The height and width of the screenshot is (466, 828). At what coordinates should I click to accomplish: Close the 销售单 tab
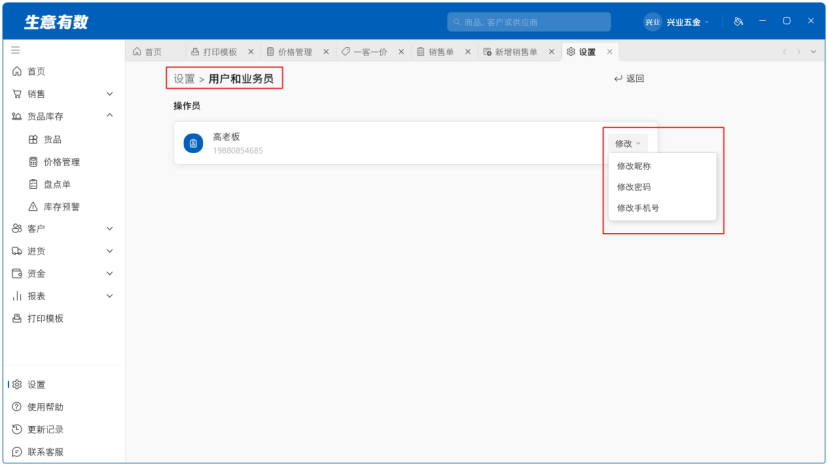click(467, 52)
